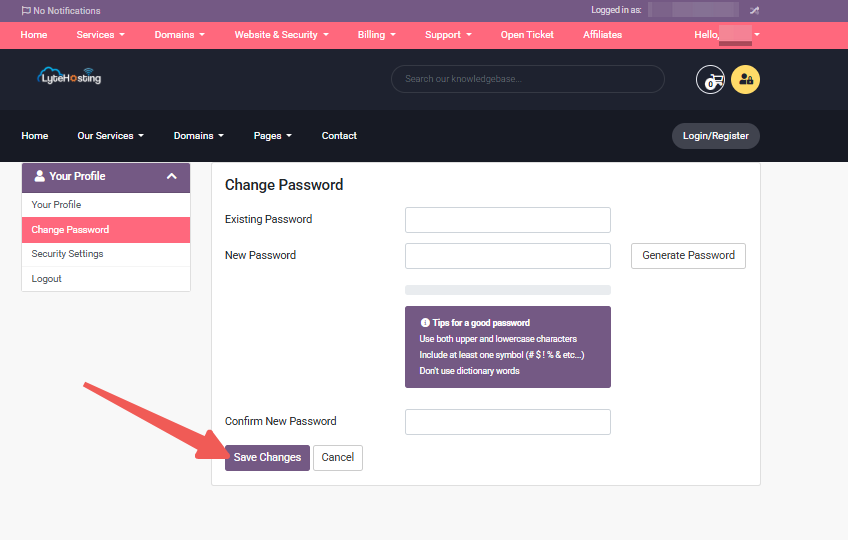The image size is (848, 540).
Task: Expand Domains in dark navigation bar
Action: [x=198, y=136]
